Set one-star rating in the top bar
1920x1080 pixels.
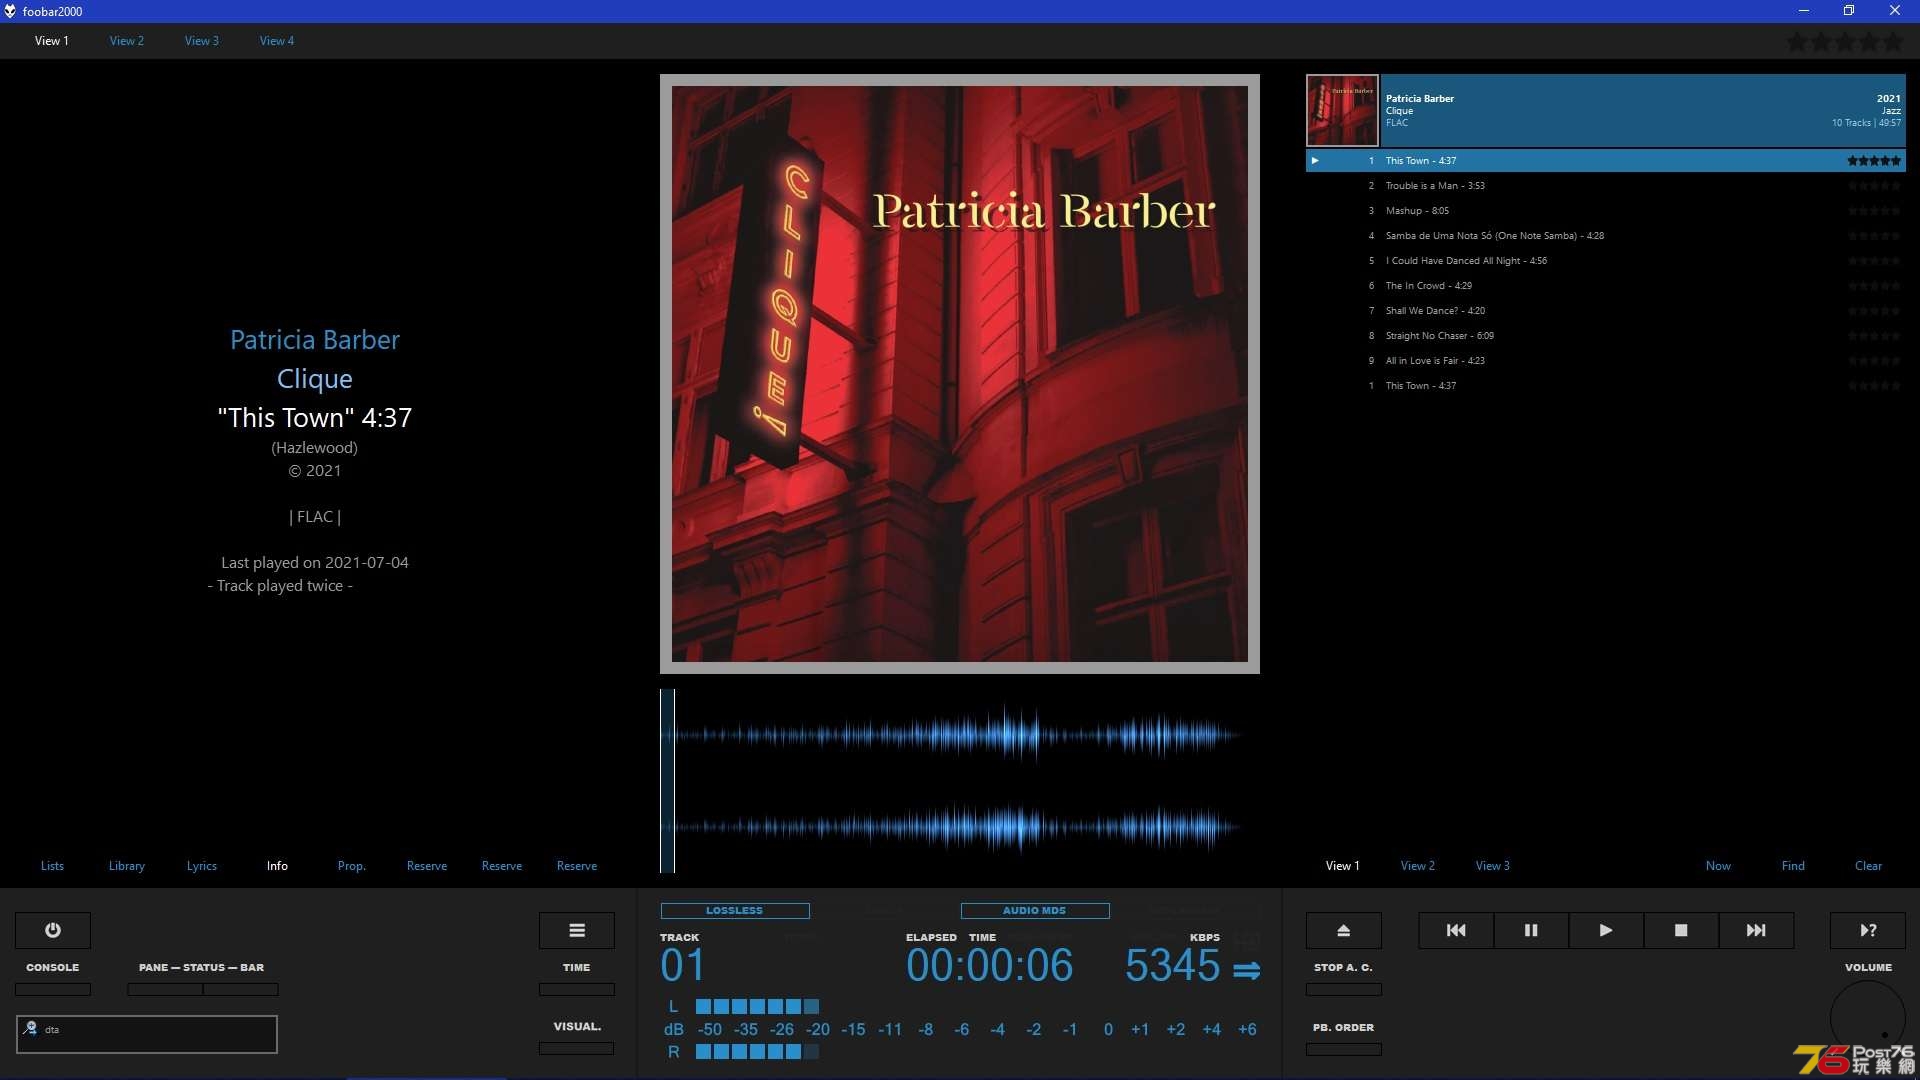1797,42
